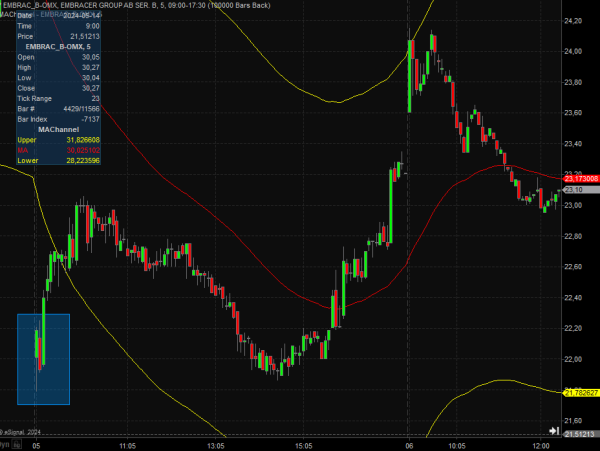Click the 24,20 price axis label
The height and width of the screenshot is (451, 600).
click(x=573, y=21)
